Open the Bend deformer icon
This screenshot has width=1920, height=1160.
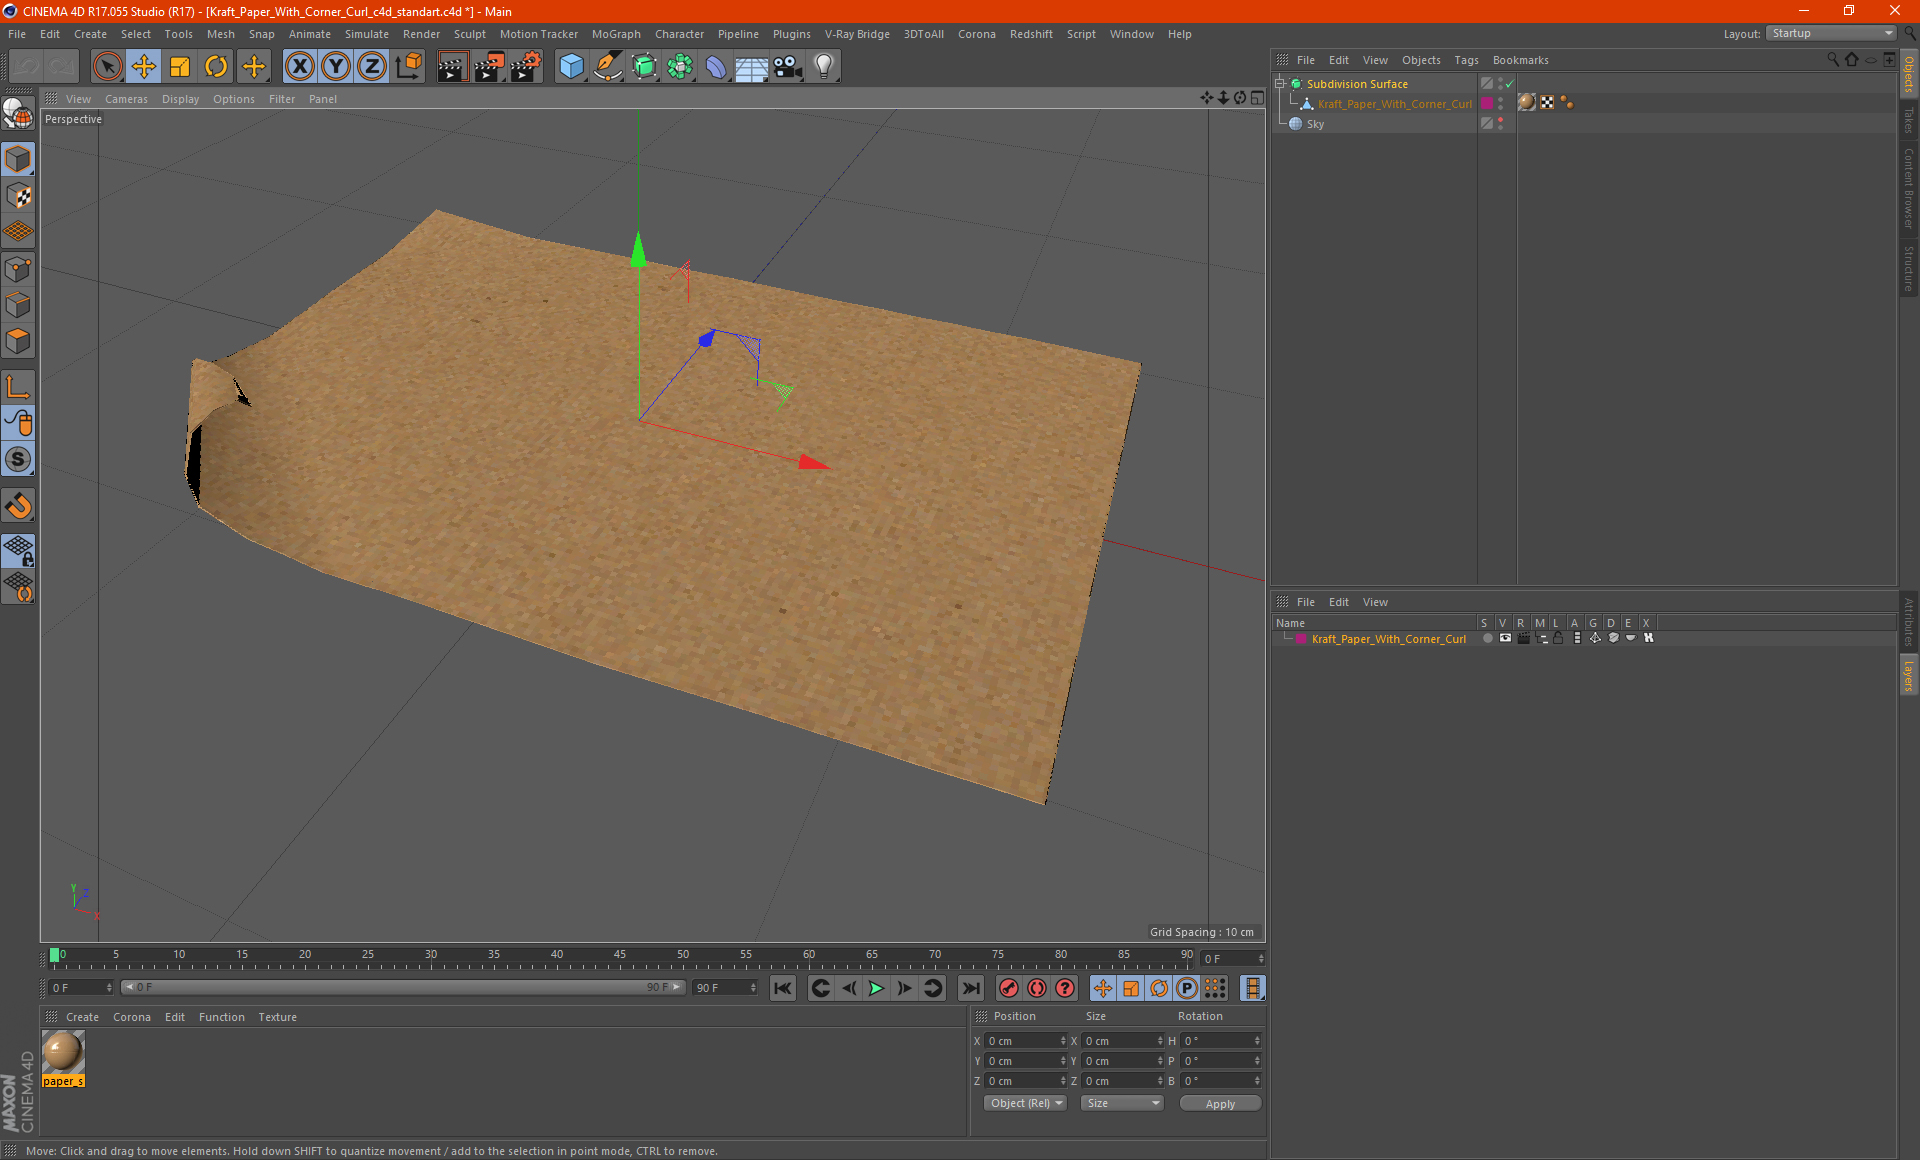click(x=716, y=67)
